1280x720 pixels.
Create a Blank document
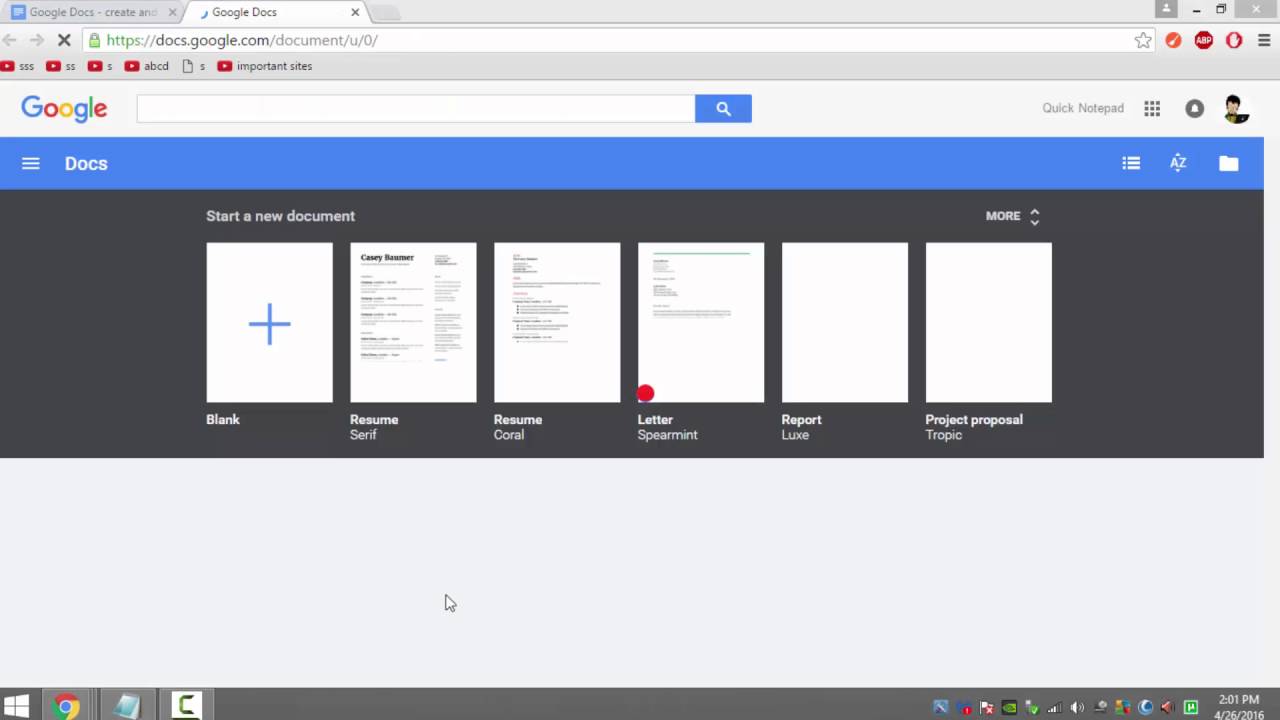pyautogui.click(x=269, y=323)
